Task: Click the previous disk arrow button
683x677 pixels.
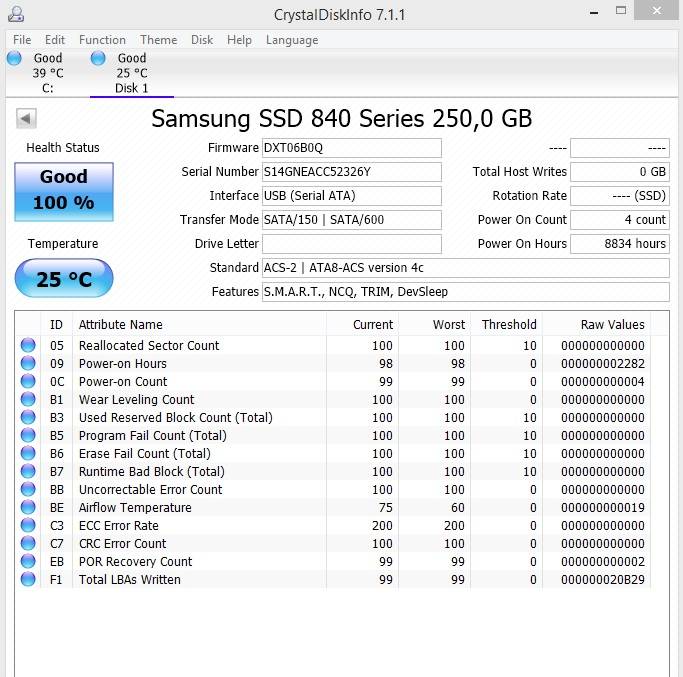Action: click(x=26, y=119)
